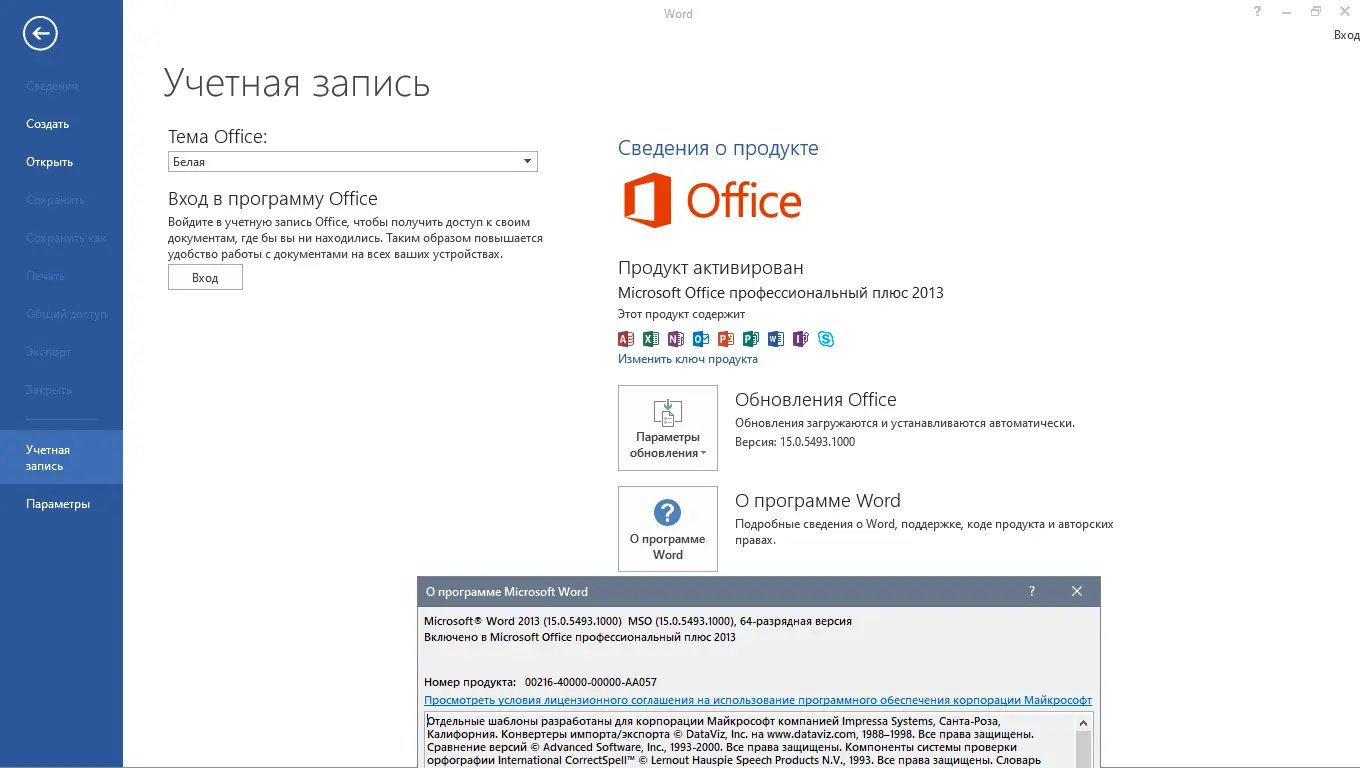Viewport: 1360px width, 768px height.
Task: Click the Excel product icon
Action: coord(651,339)
